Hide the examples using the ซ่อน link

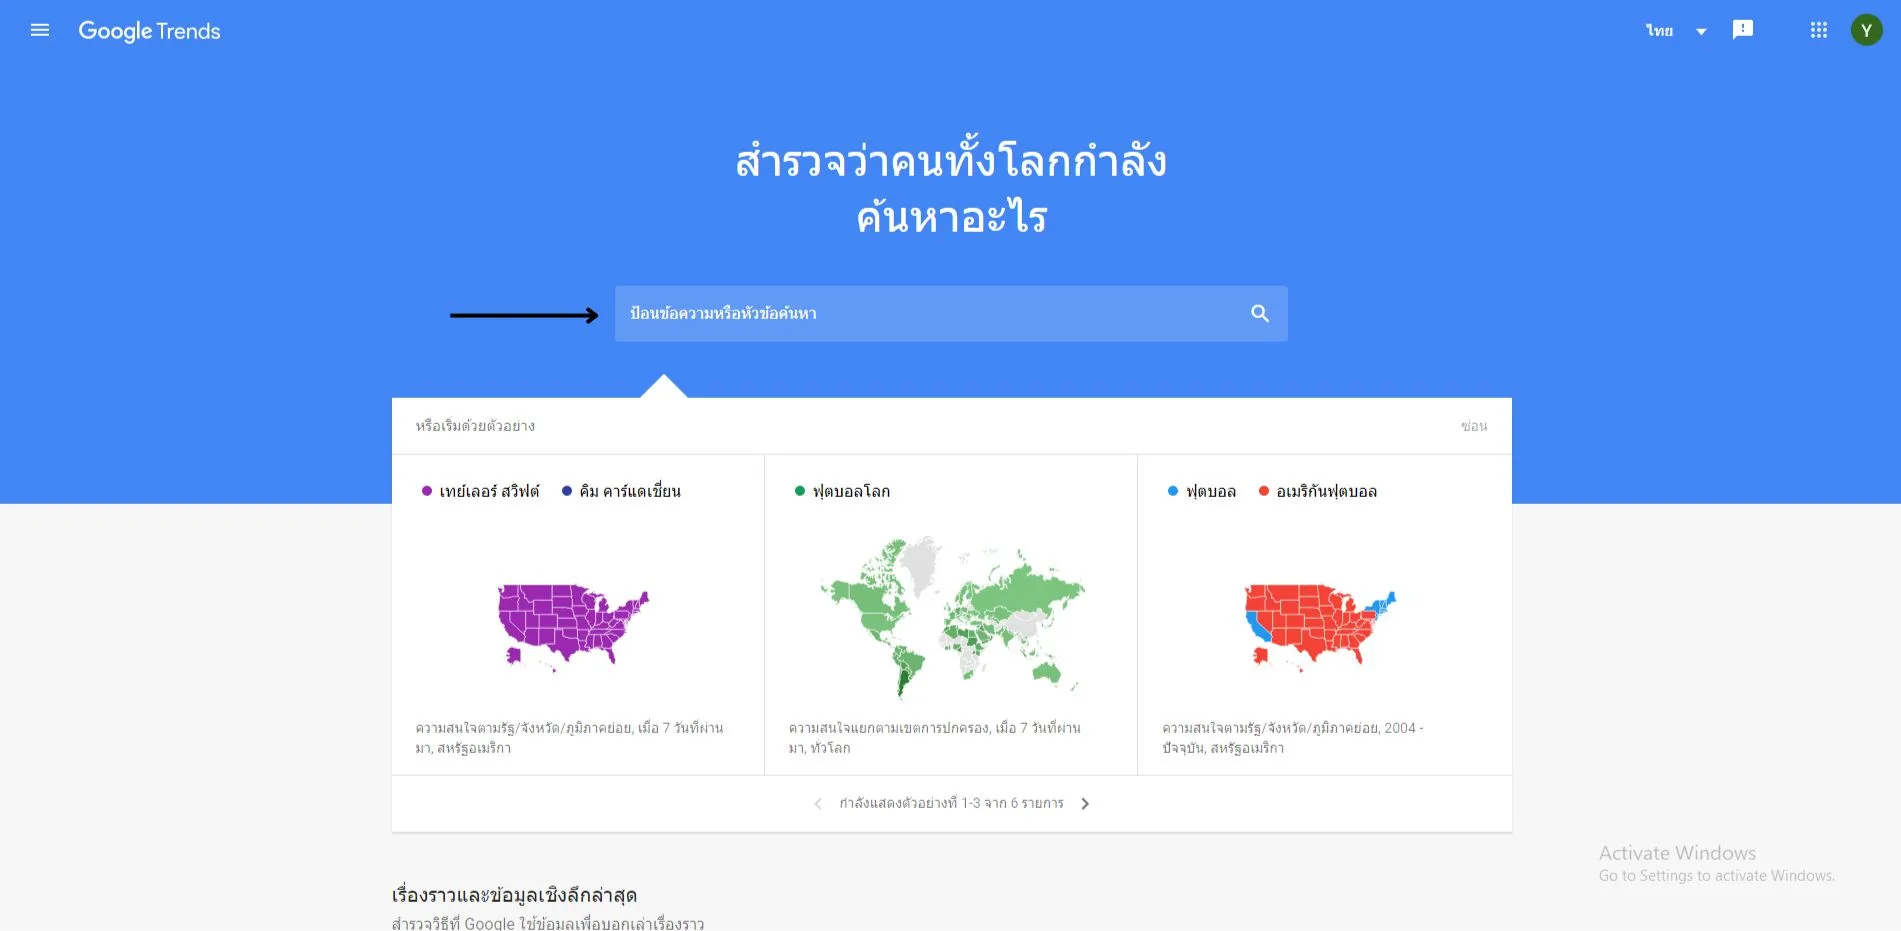[1475, 426]
